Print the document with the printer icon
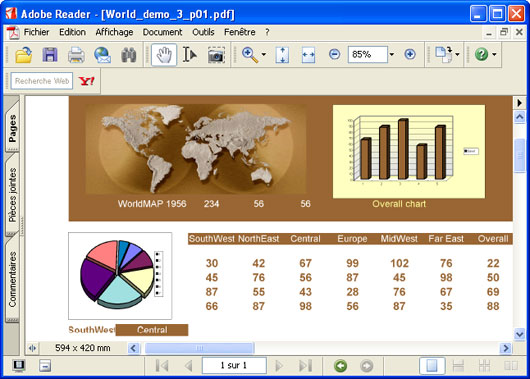530x379 pixels. (76, 55)
